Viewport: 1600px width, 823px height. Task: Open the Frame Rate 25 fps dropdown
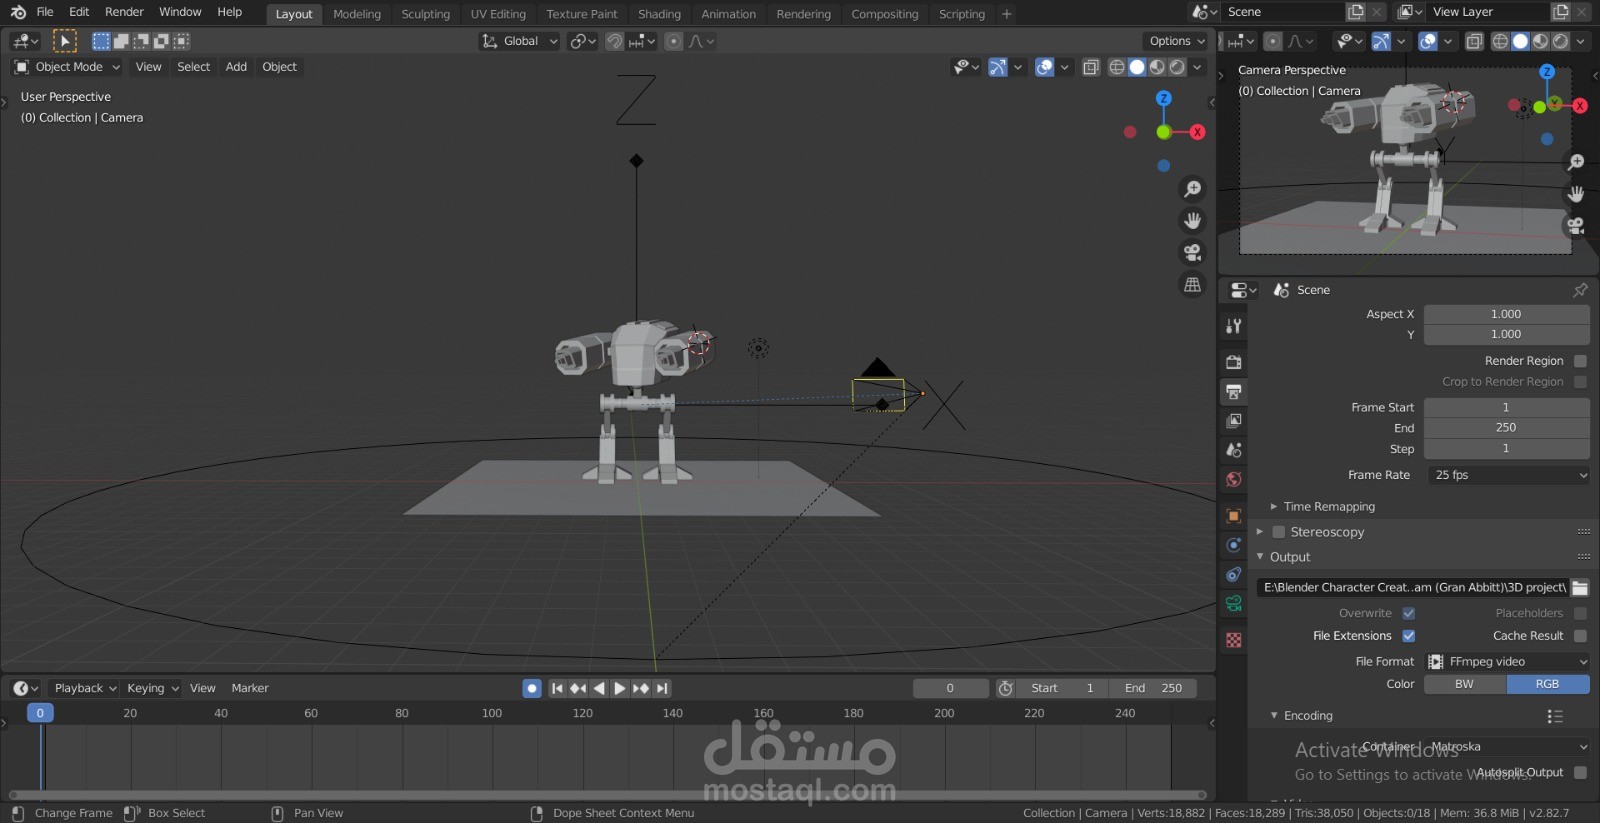pos(1507,475)
